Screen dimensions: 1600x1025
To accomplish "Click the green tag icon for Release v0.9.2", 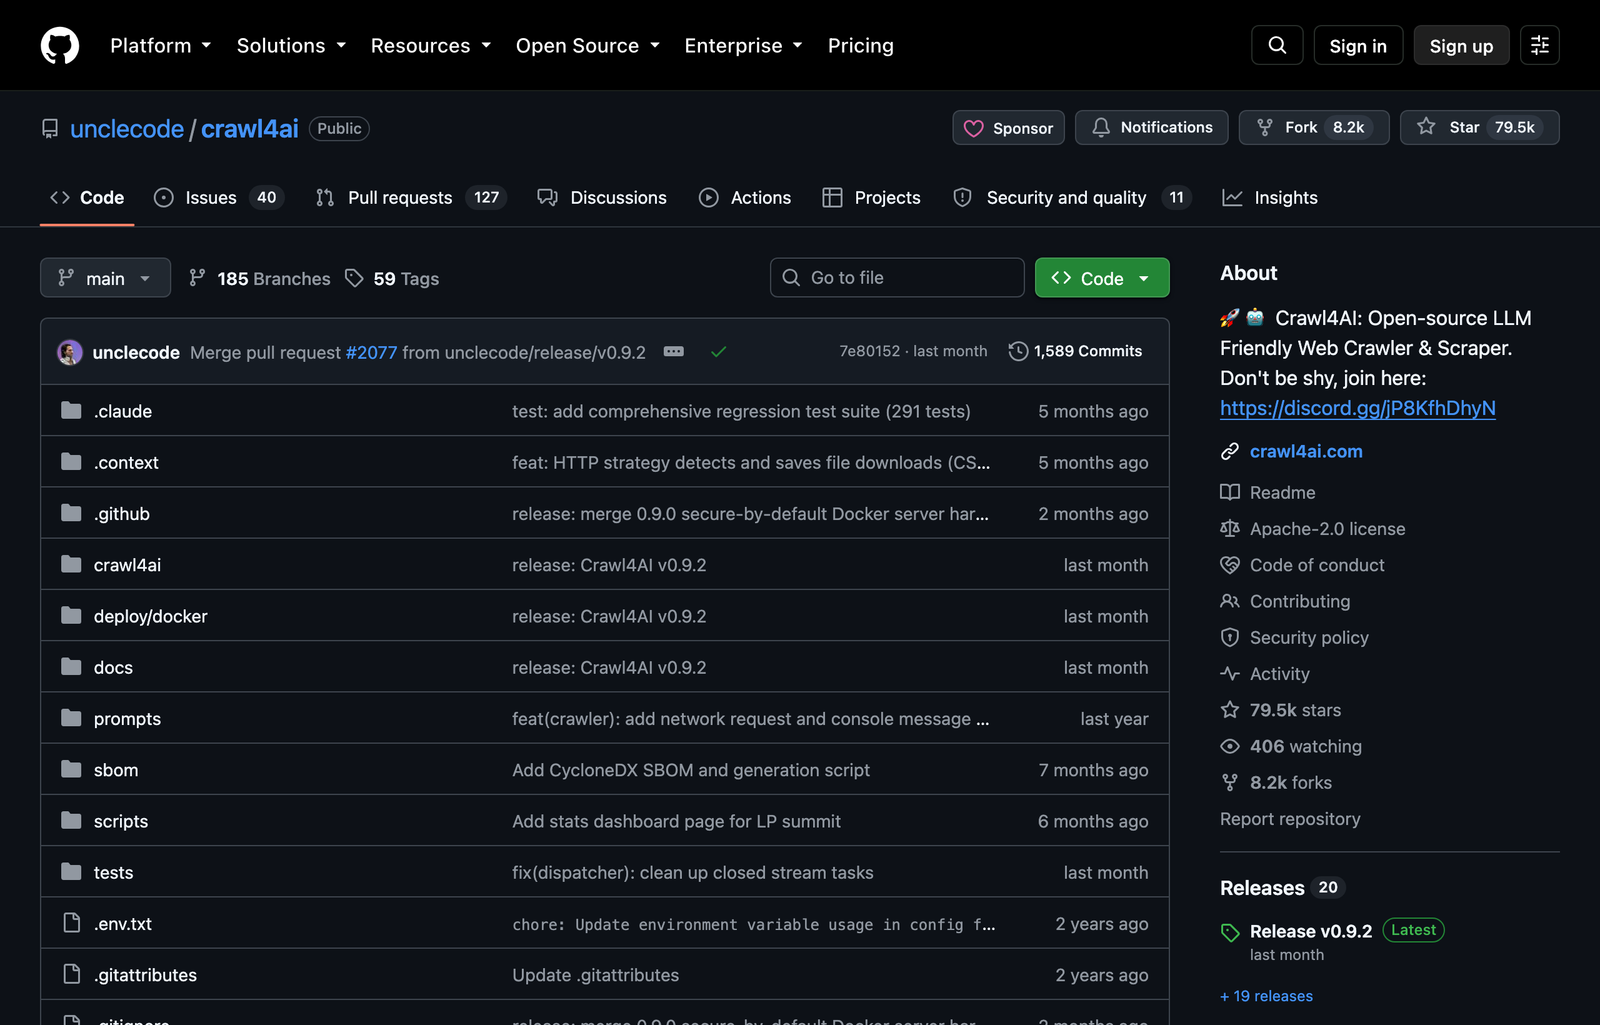I will (x=1230, y=932).
